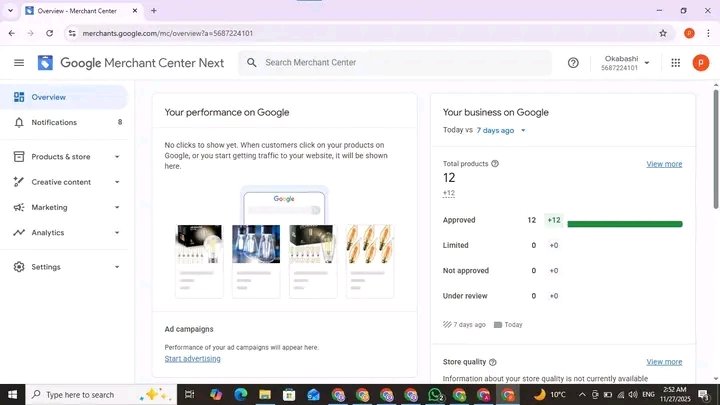The height and width of the screenshot is (405, 720).
Task: Show hidden system tray icons
Action: point(582,394)
